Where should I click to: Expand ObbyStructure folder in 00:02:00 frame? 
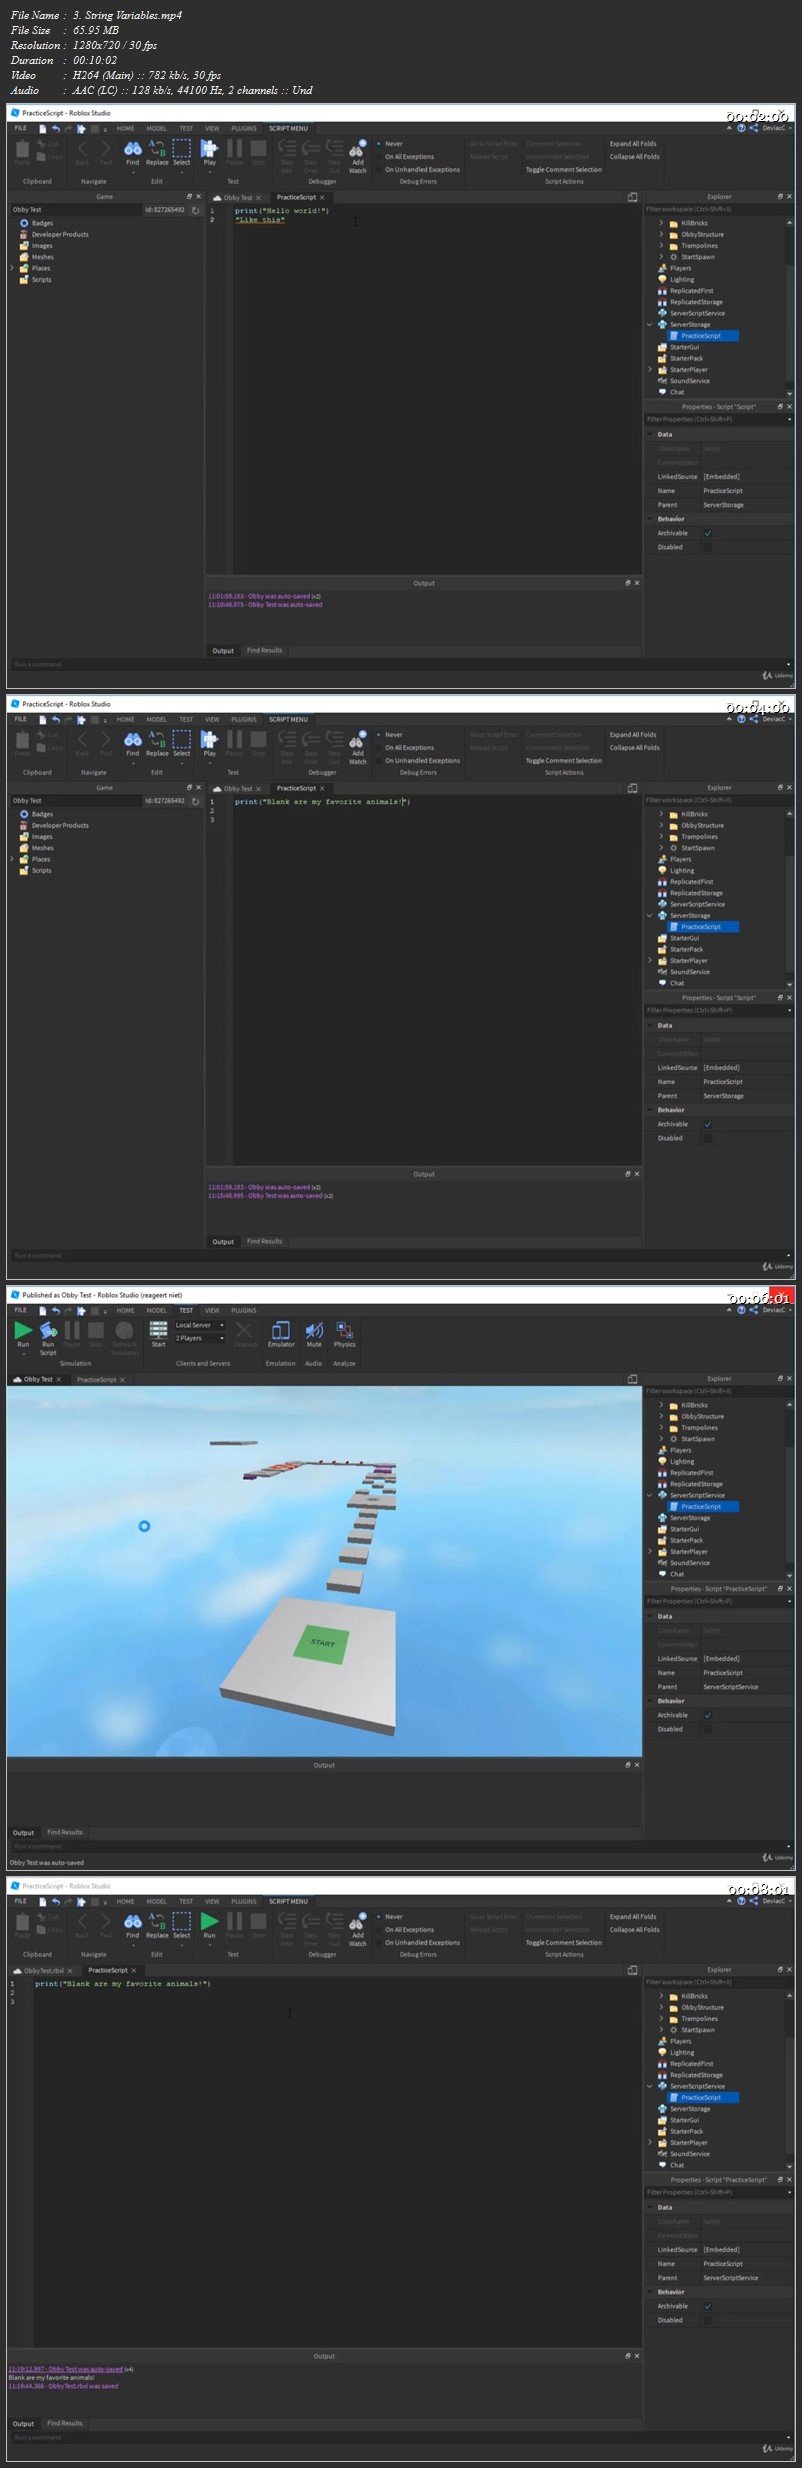pos(661,234)
